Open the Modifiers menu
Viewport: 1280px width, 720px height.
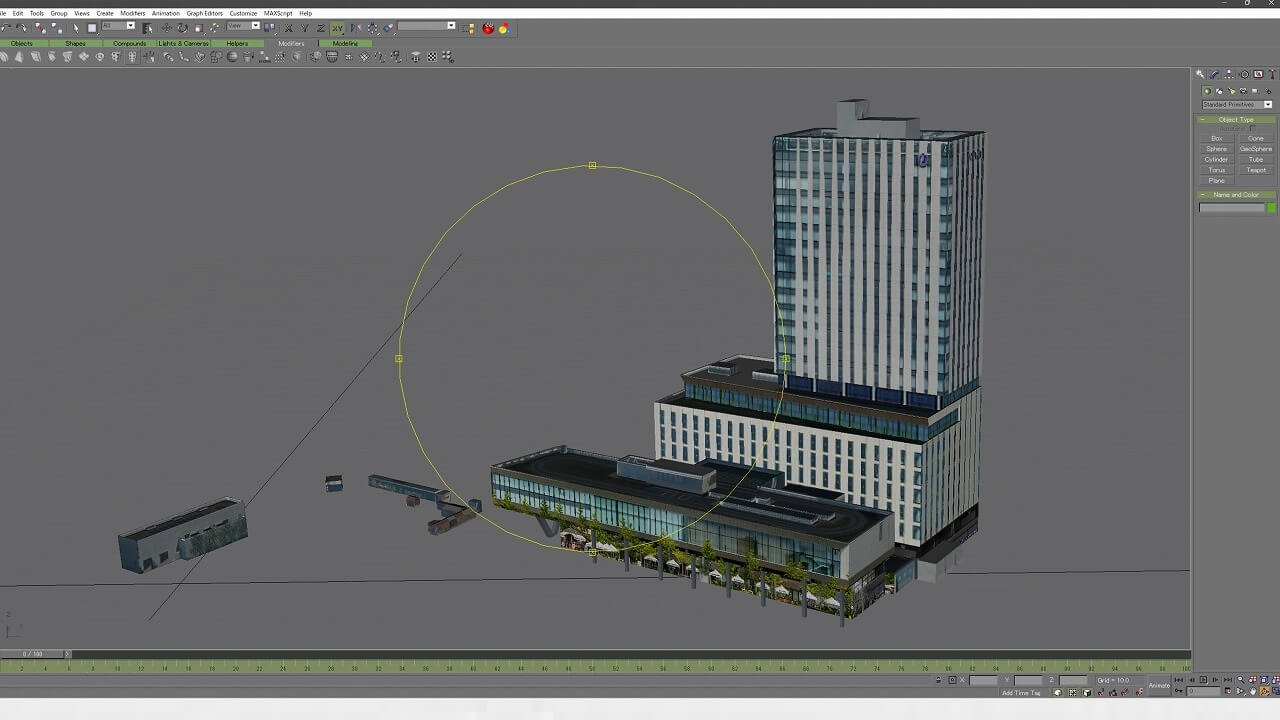[133, 13]
